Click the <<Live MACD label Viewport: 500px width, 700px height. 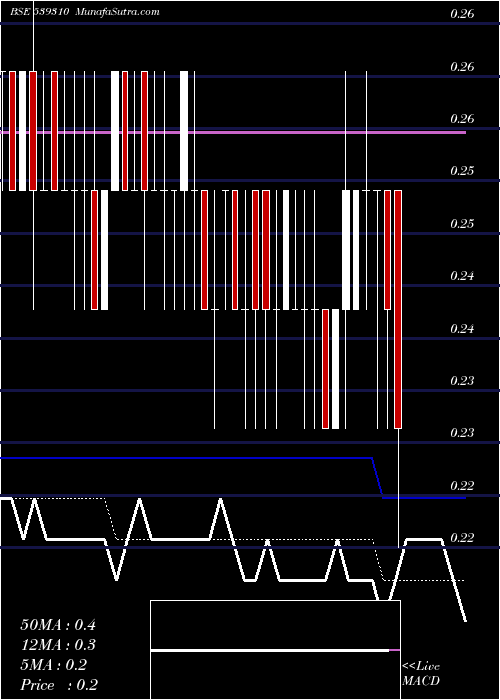tap(421, 673)
